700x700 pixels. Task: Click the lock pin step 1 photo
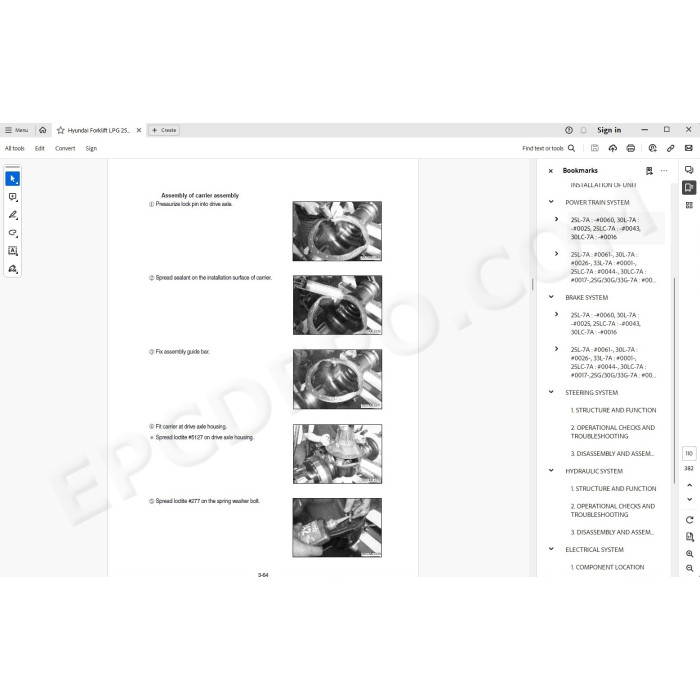pos(337,231)
